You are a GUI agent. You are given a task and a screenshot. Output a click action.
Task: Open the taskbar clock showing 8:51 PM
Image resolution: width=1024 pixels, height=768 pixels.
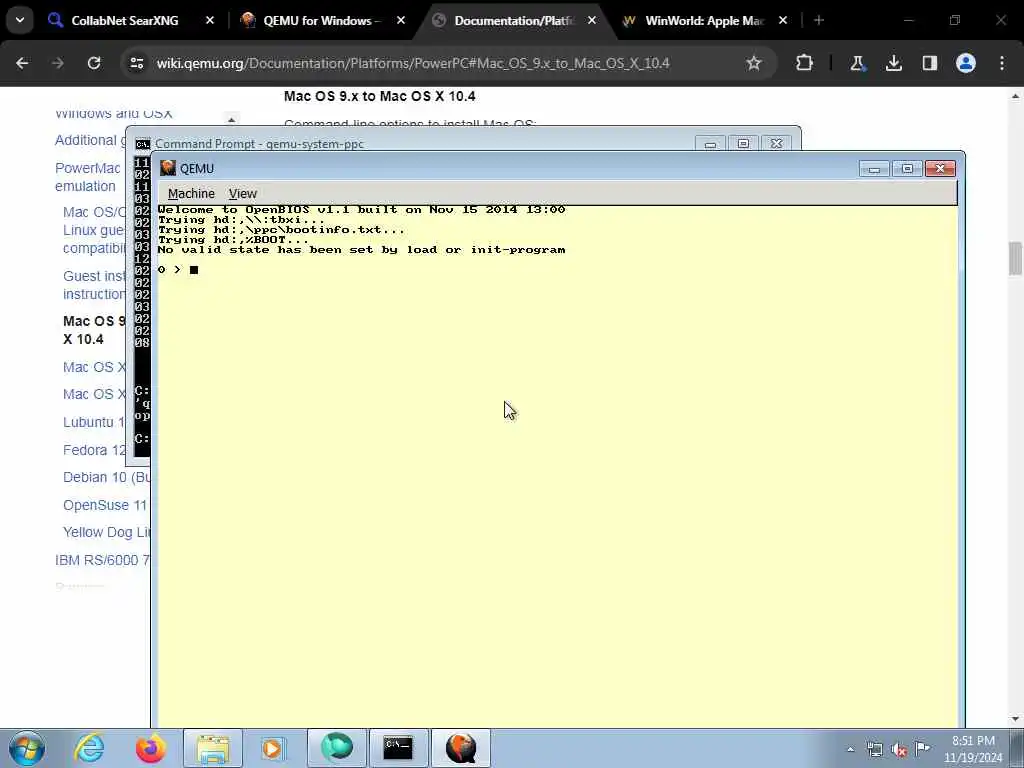coord(973,749)
